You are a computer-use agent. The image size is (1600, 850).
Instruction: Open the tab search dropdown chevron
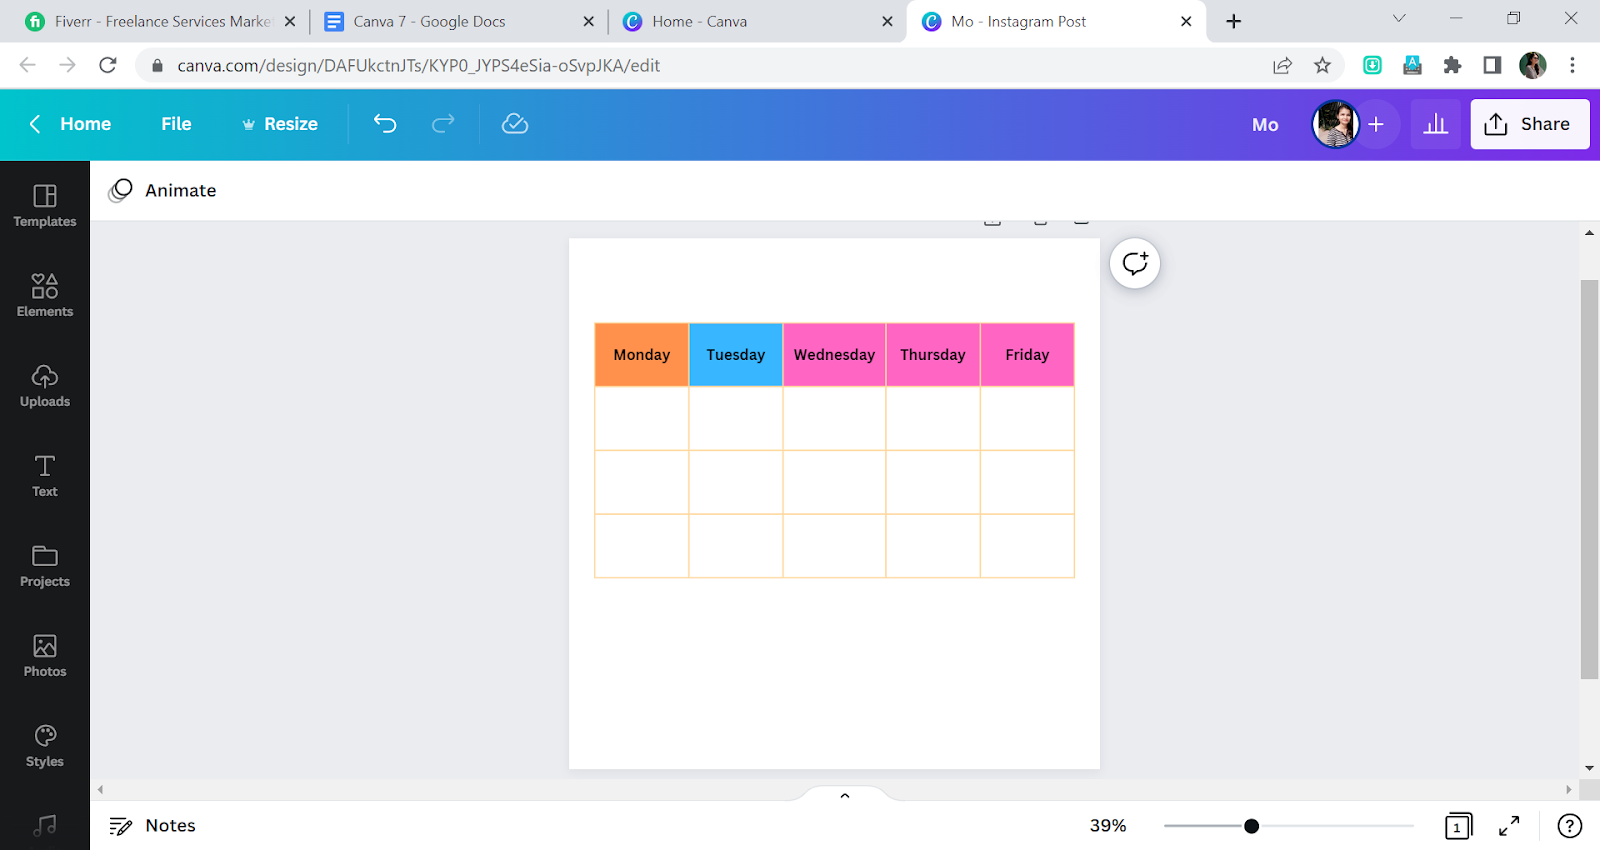[x=1399, y=18]
